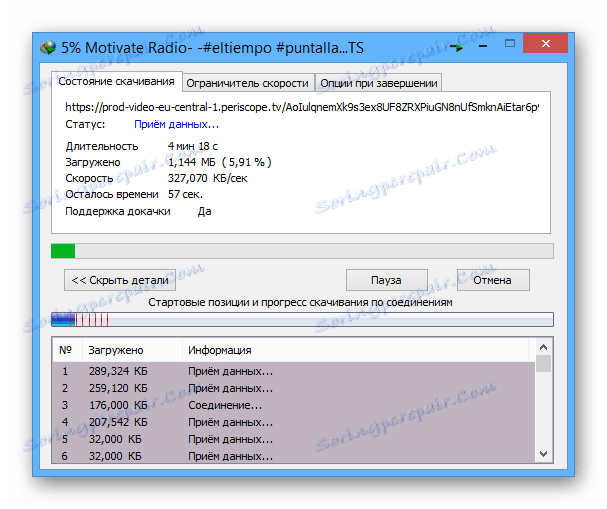Click the periscope.tv download URL text
The width and height of the screenshot is (607, 509).
click(302, 107)
